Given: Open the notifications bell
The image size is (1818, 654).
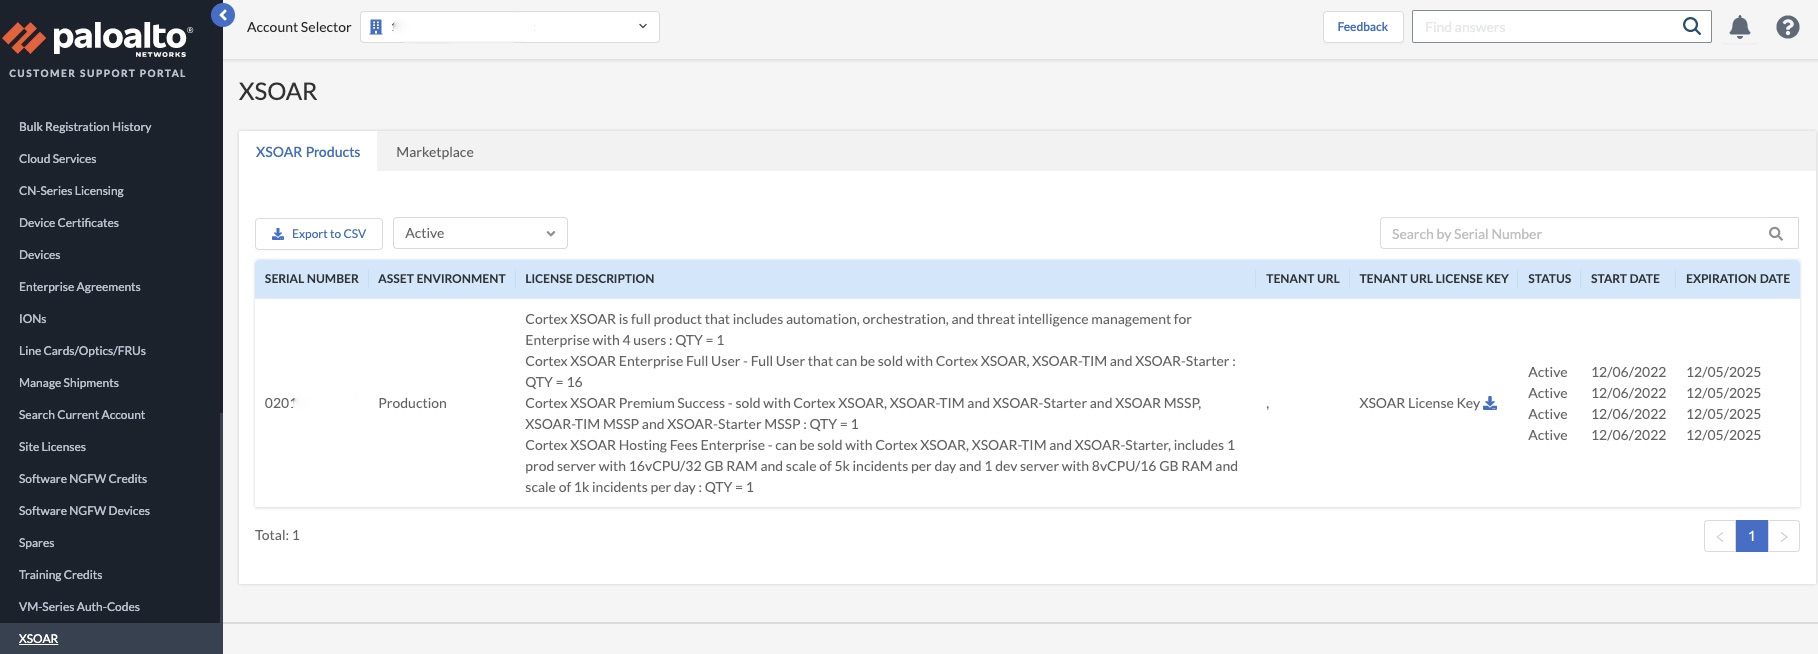Looking at the screenshot, I should [x=1740, y=27].
